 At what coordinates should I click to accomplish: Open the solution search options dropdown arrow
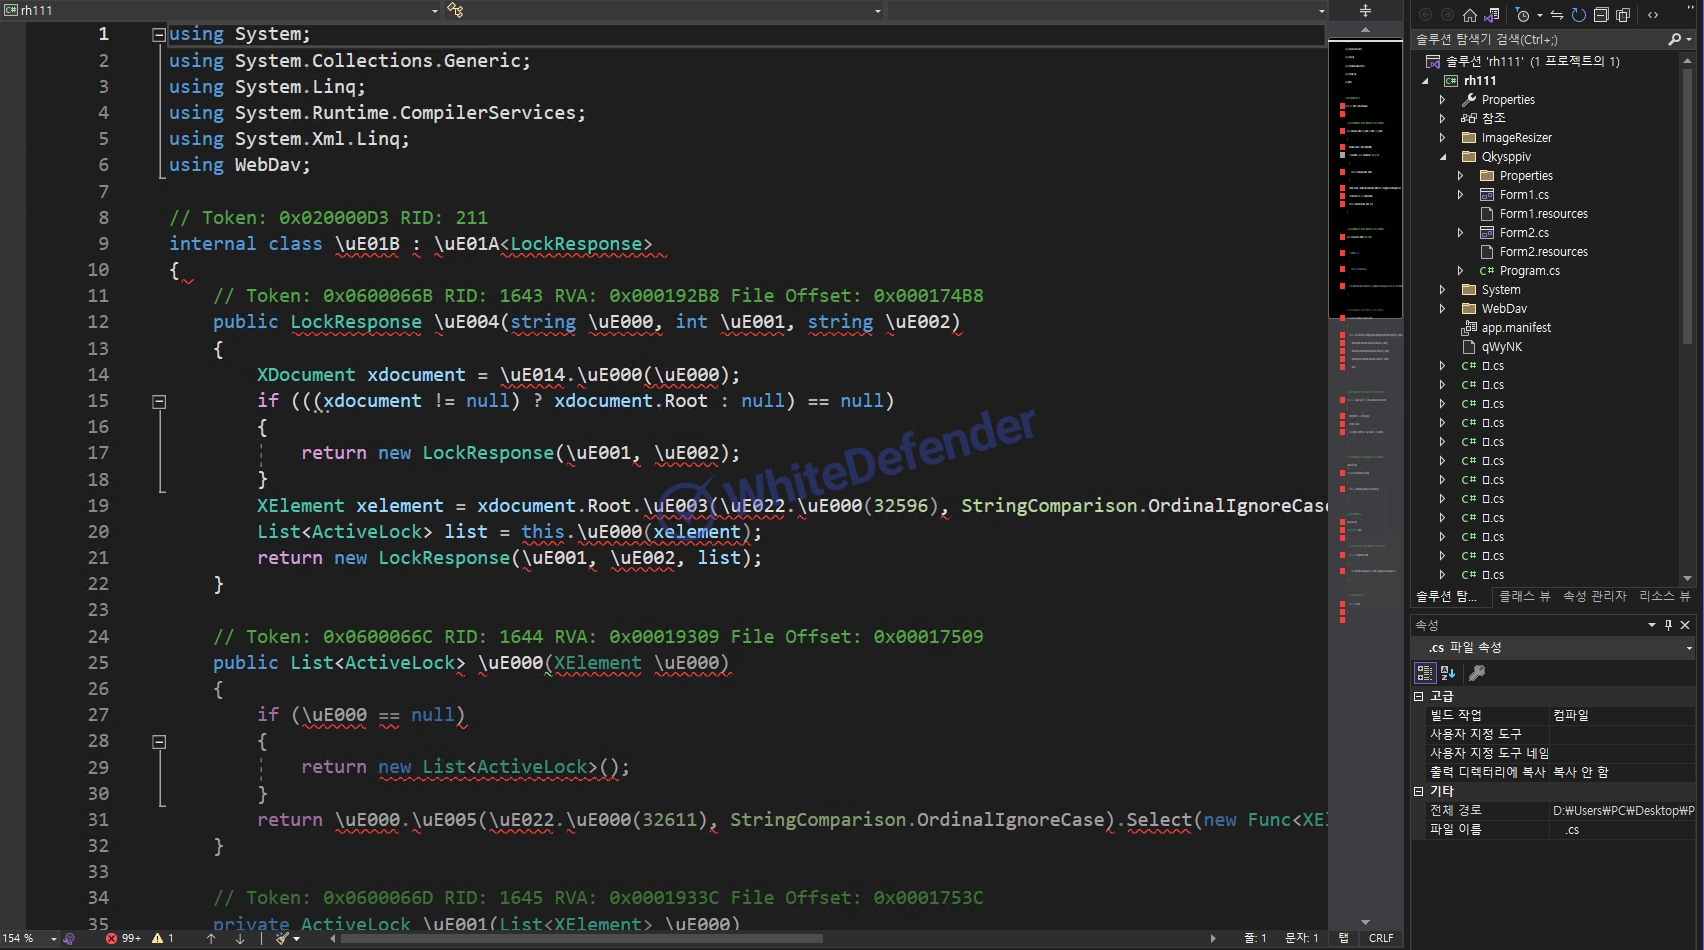1689,40
